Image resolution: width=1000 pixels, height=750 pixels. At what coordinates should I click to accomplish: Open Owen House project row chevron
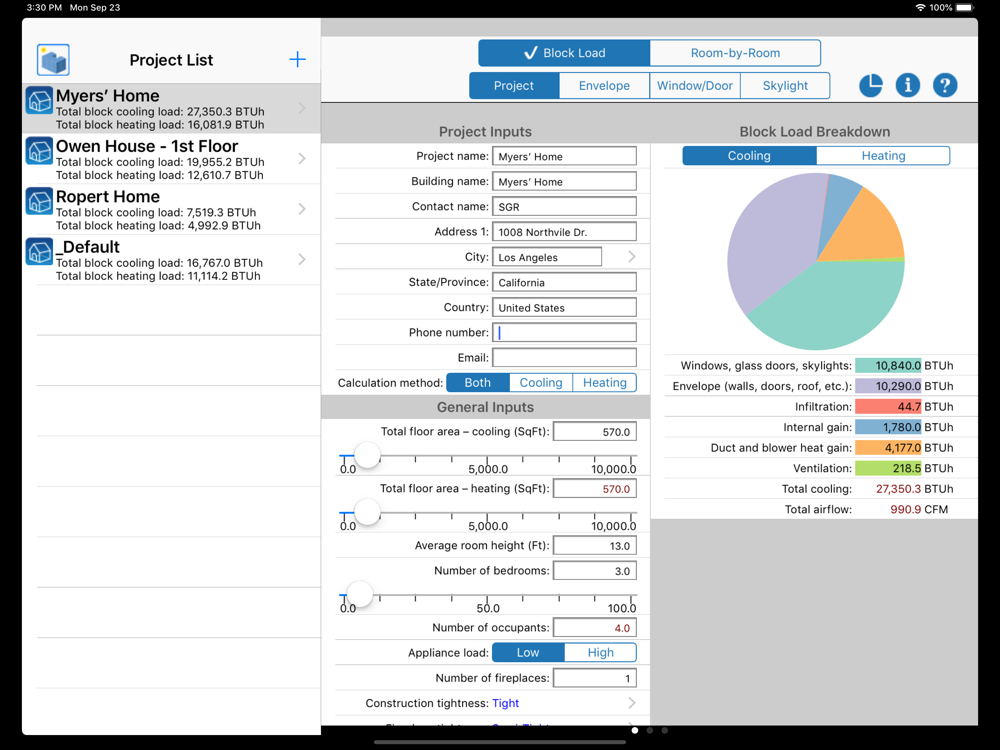pyautogui.click(x=302, y=158)
